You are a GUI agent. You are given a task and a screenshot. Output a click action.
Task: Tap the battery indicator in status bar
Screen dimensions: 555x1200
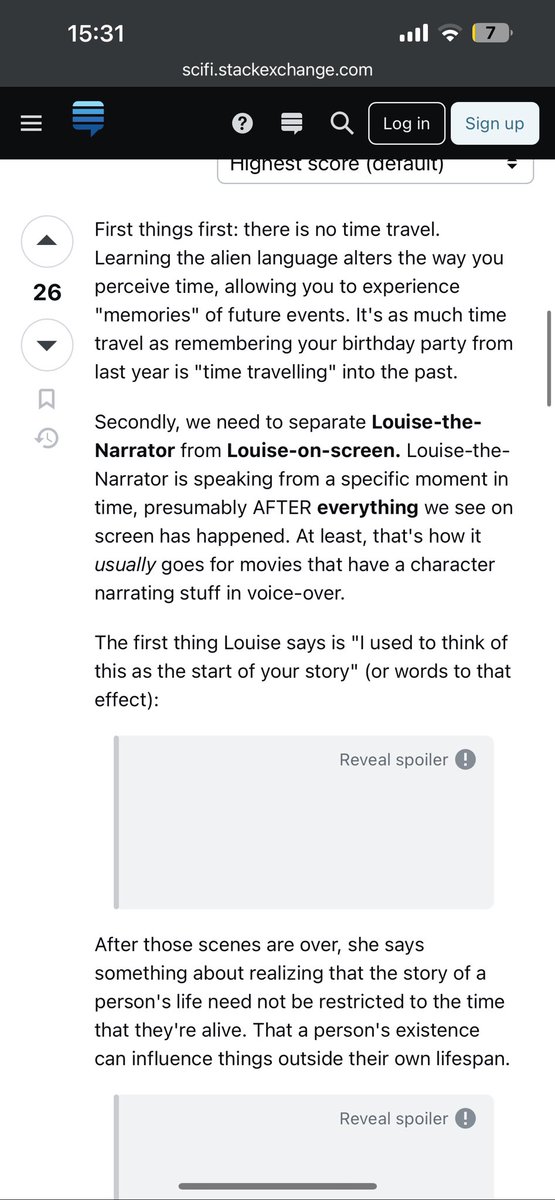click(x=491, y=33)
